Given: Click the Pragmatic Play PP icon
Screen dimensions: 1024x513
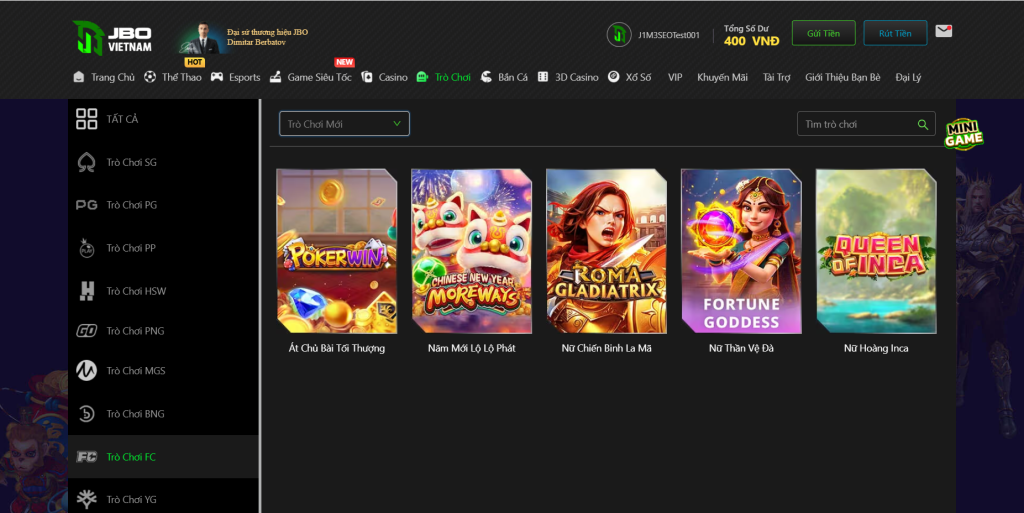Looking at the screenshot, I should point(86,248).
